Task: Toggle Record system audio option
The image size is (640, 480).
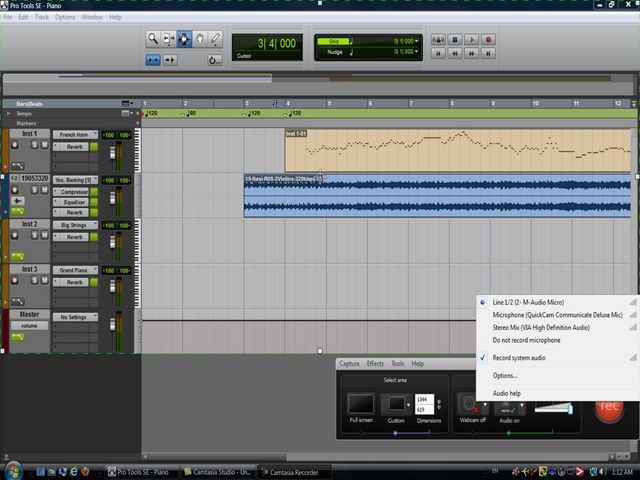Action: [519, 357]
